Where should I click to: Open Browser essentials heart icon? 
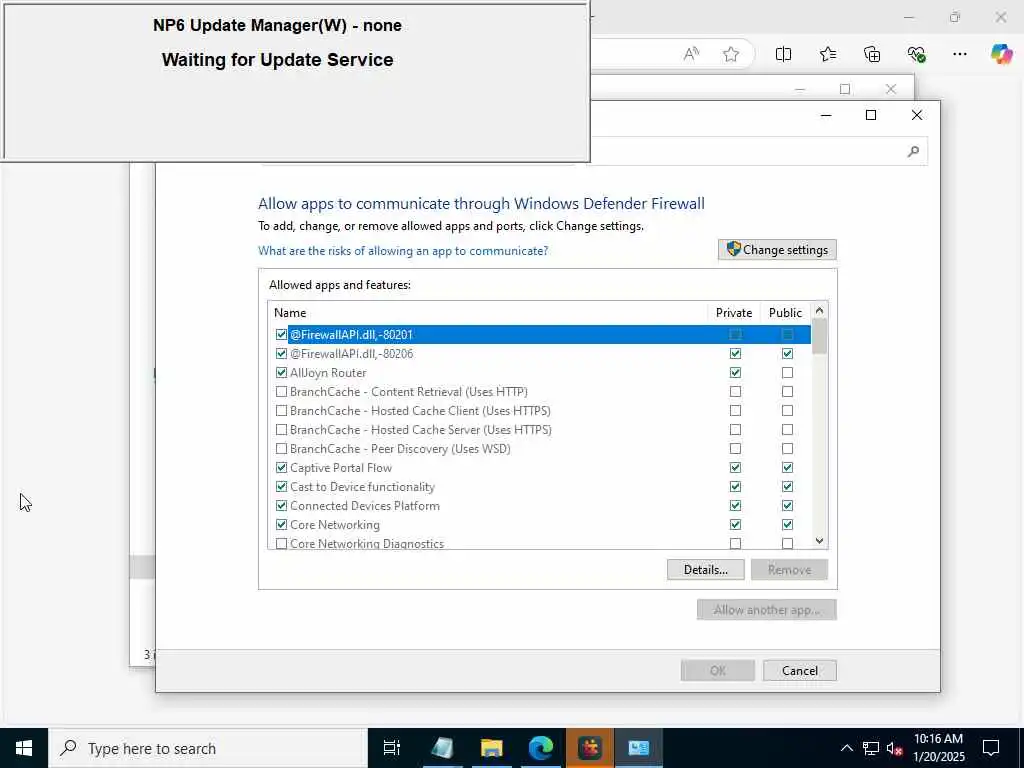click(916, 54)
